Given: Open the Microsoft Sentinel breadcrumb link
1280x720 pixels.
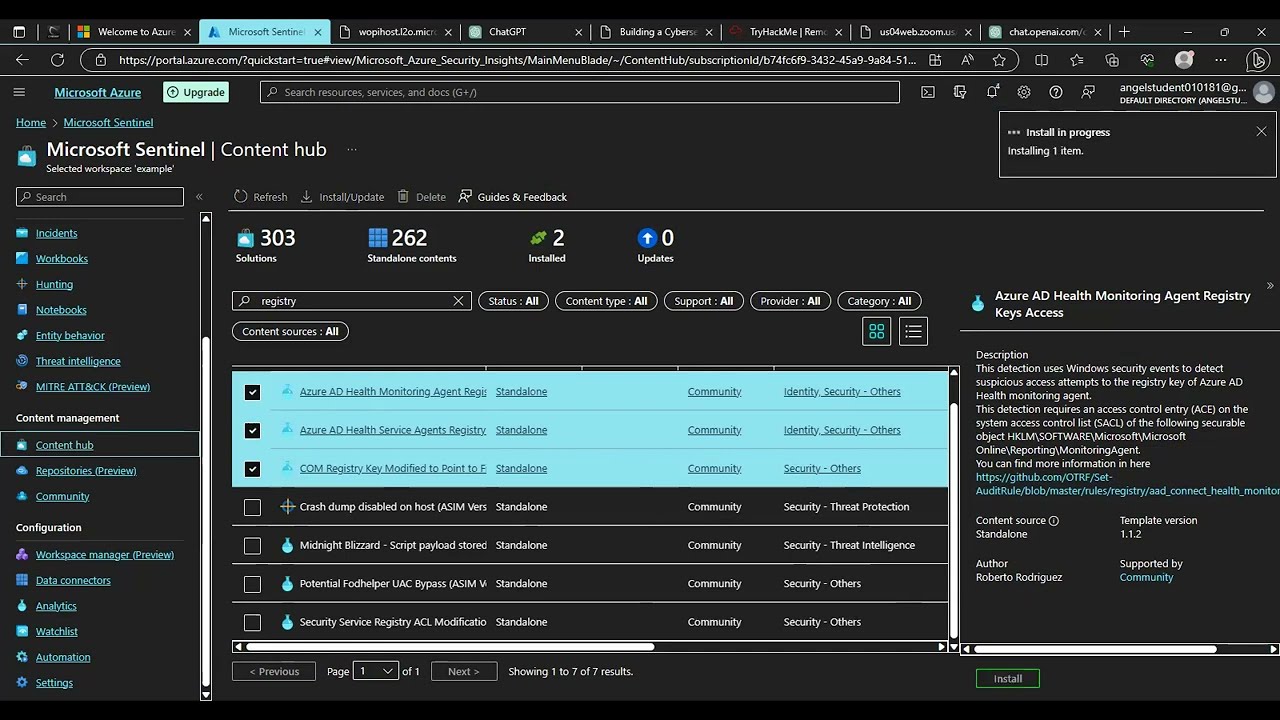Looking at the screenshot, I should click(x=108, y=123).
